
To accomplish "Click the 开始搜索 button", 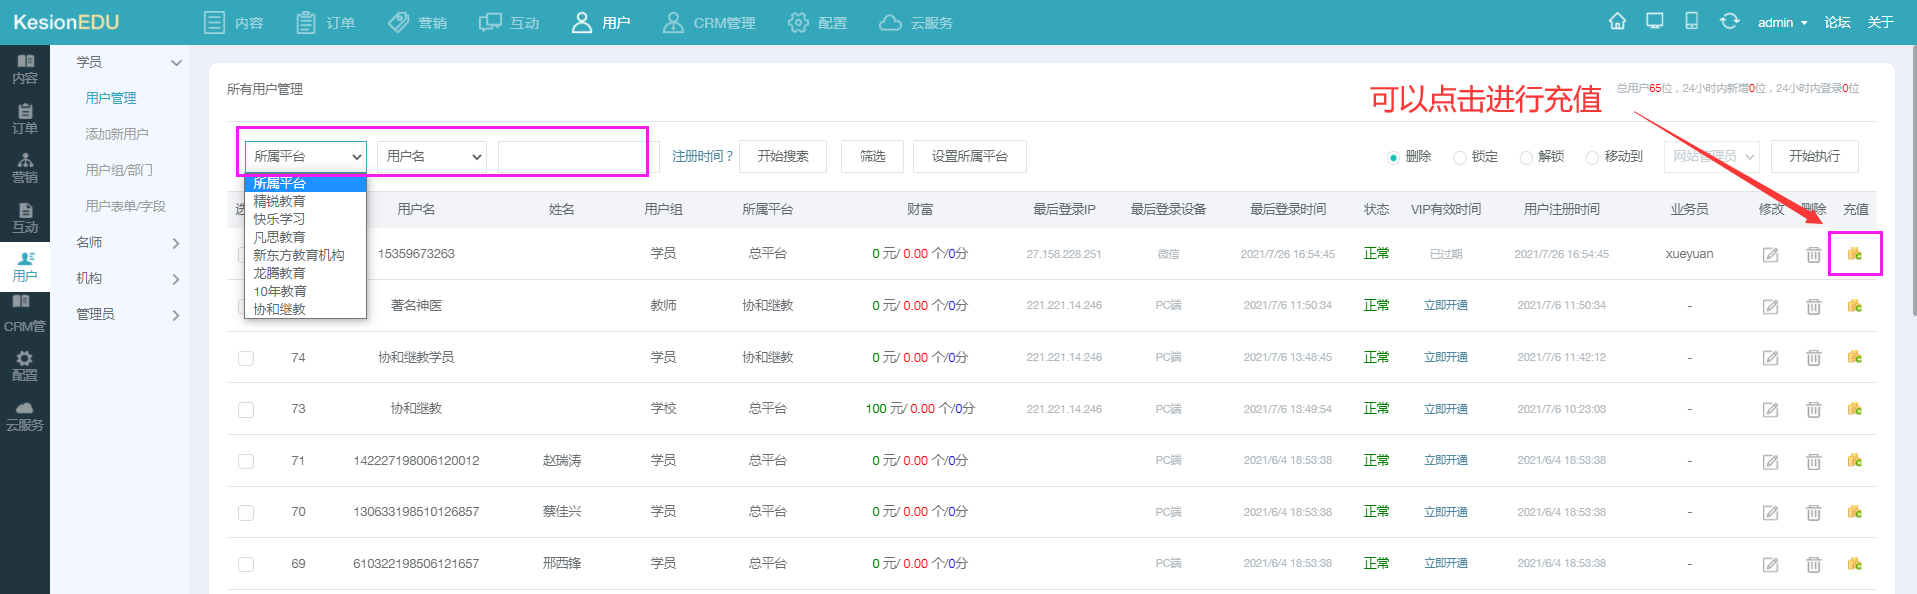I will (783, 156).
